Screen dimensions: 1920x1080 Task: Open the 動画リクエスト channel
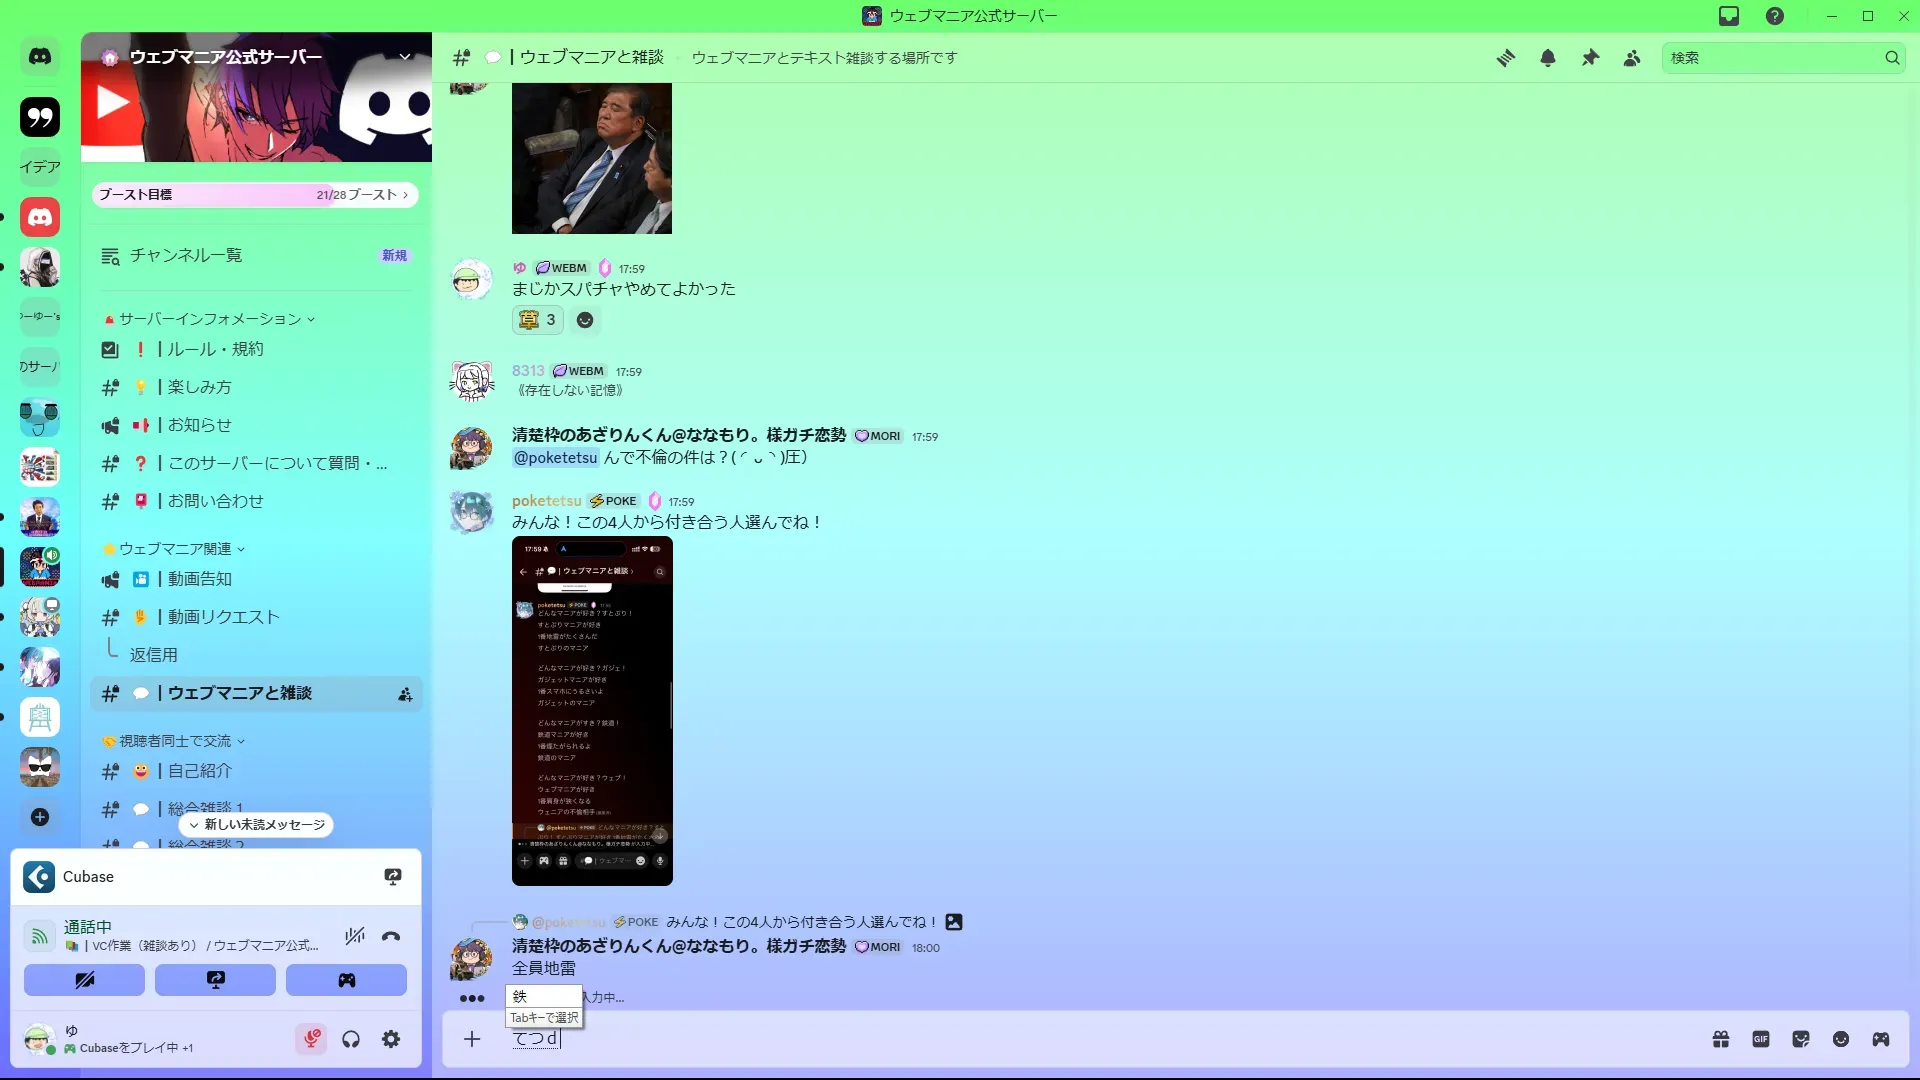click(223, 617)
